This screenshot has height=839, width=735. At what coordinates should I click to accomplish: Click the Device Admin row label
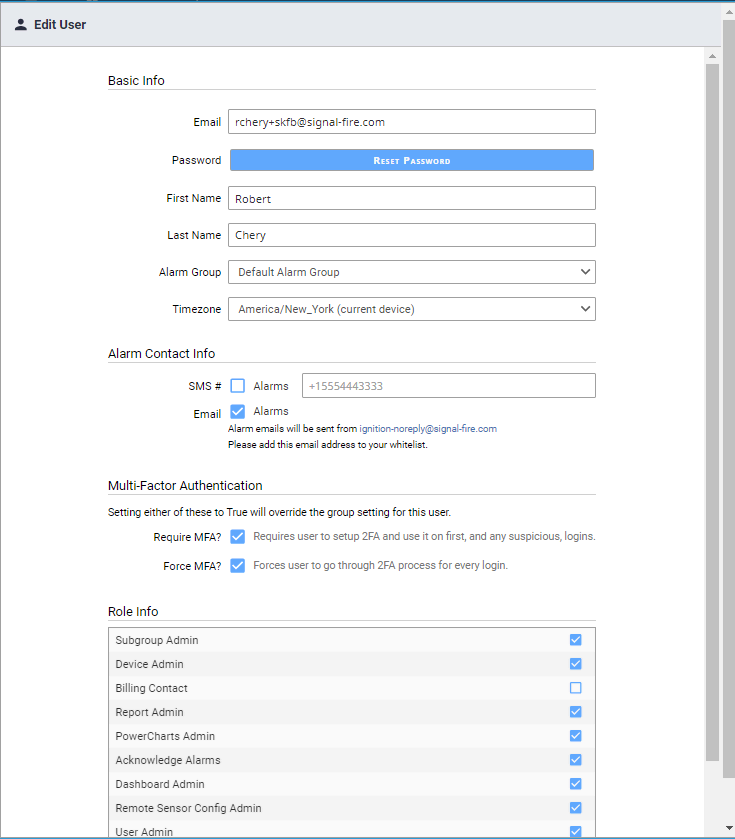(149, 664)
